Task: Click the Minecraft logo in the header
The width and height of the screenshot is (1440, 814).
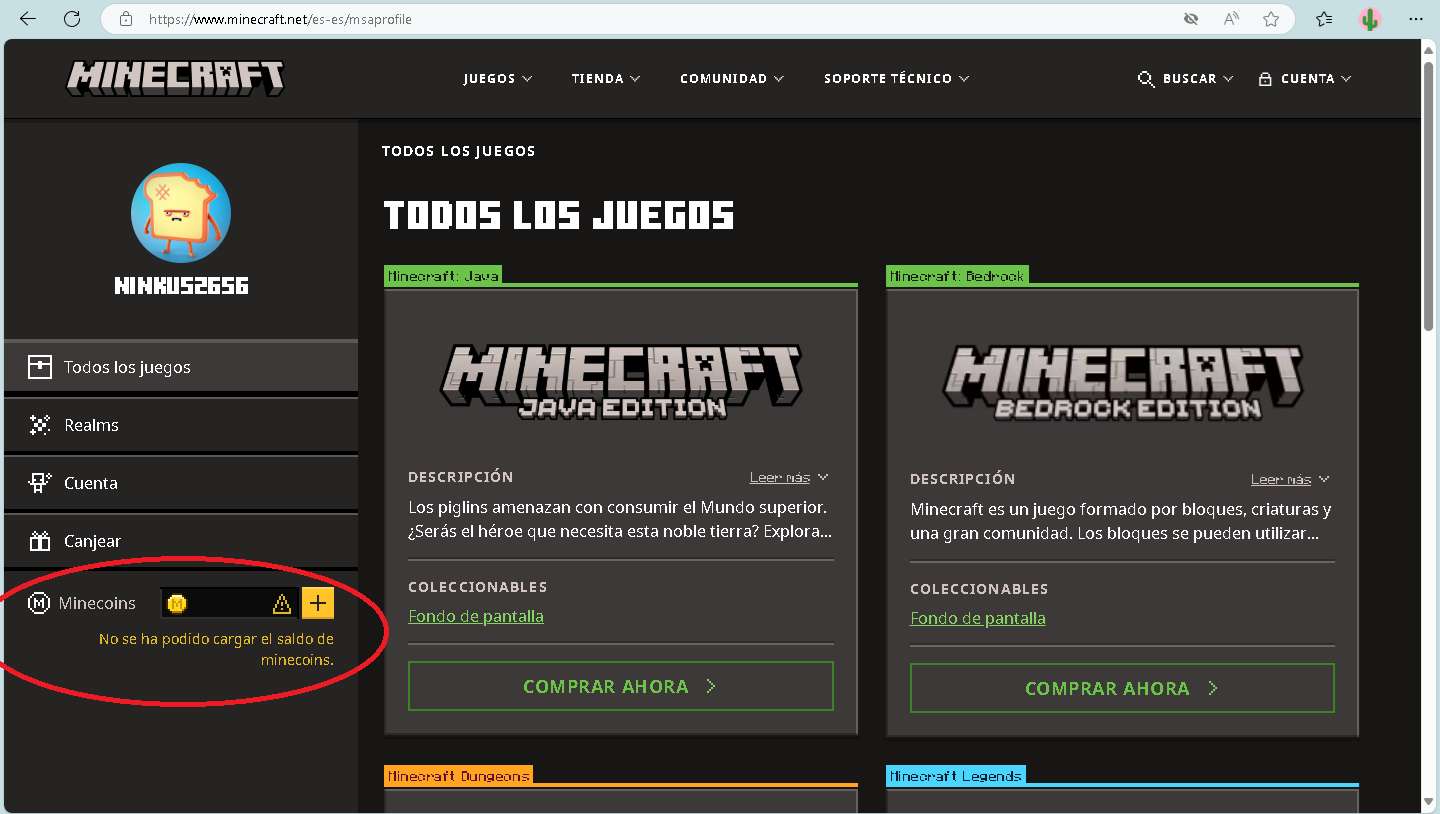Action: [175, 78]
